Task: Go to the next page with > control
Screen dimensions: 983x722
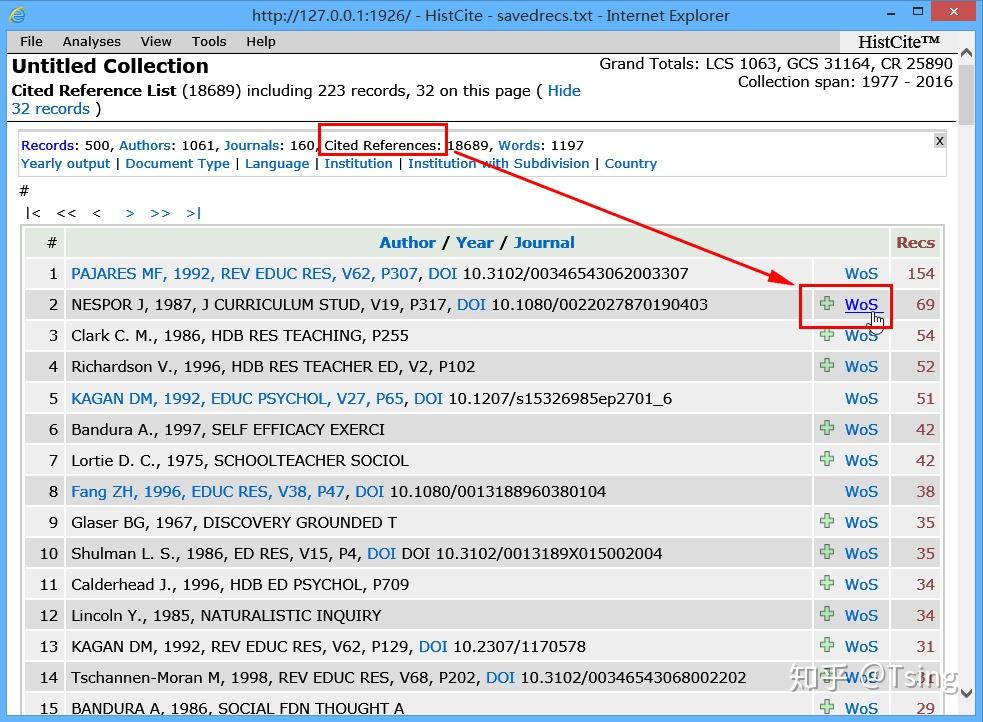Action: tap(130, 213)
